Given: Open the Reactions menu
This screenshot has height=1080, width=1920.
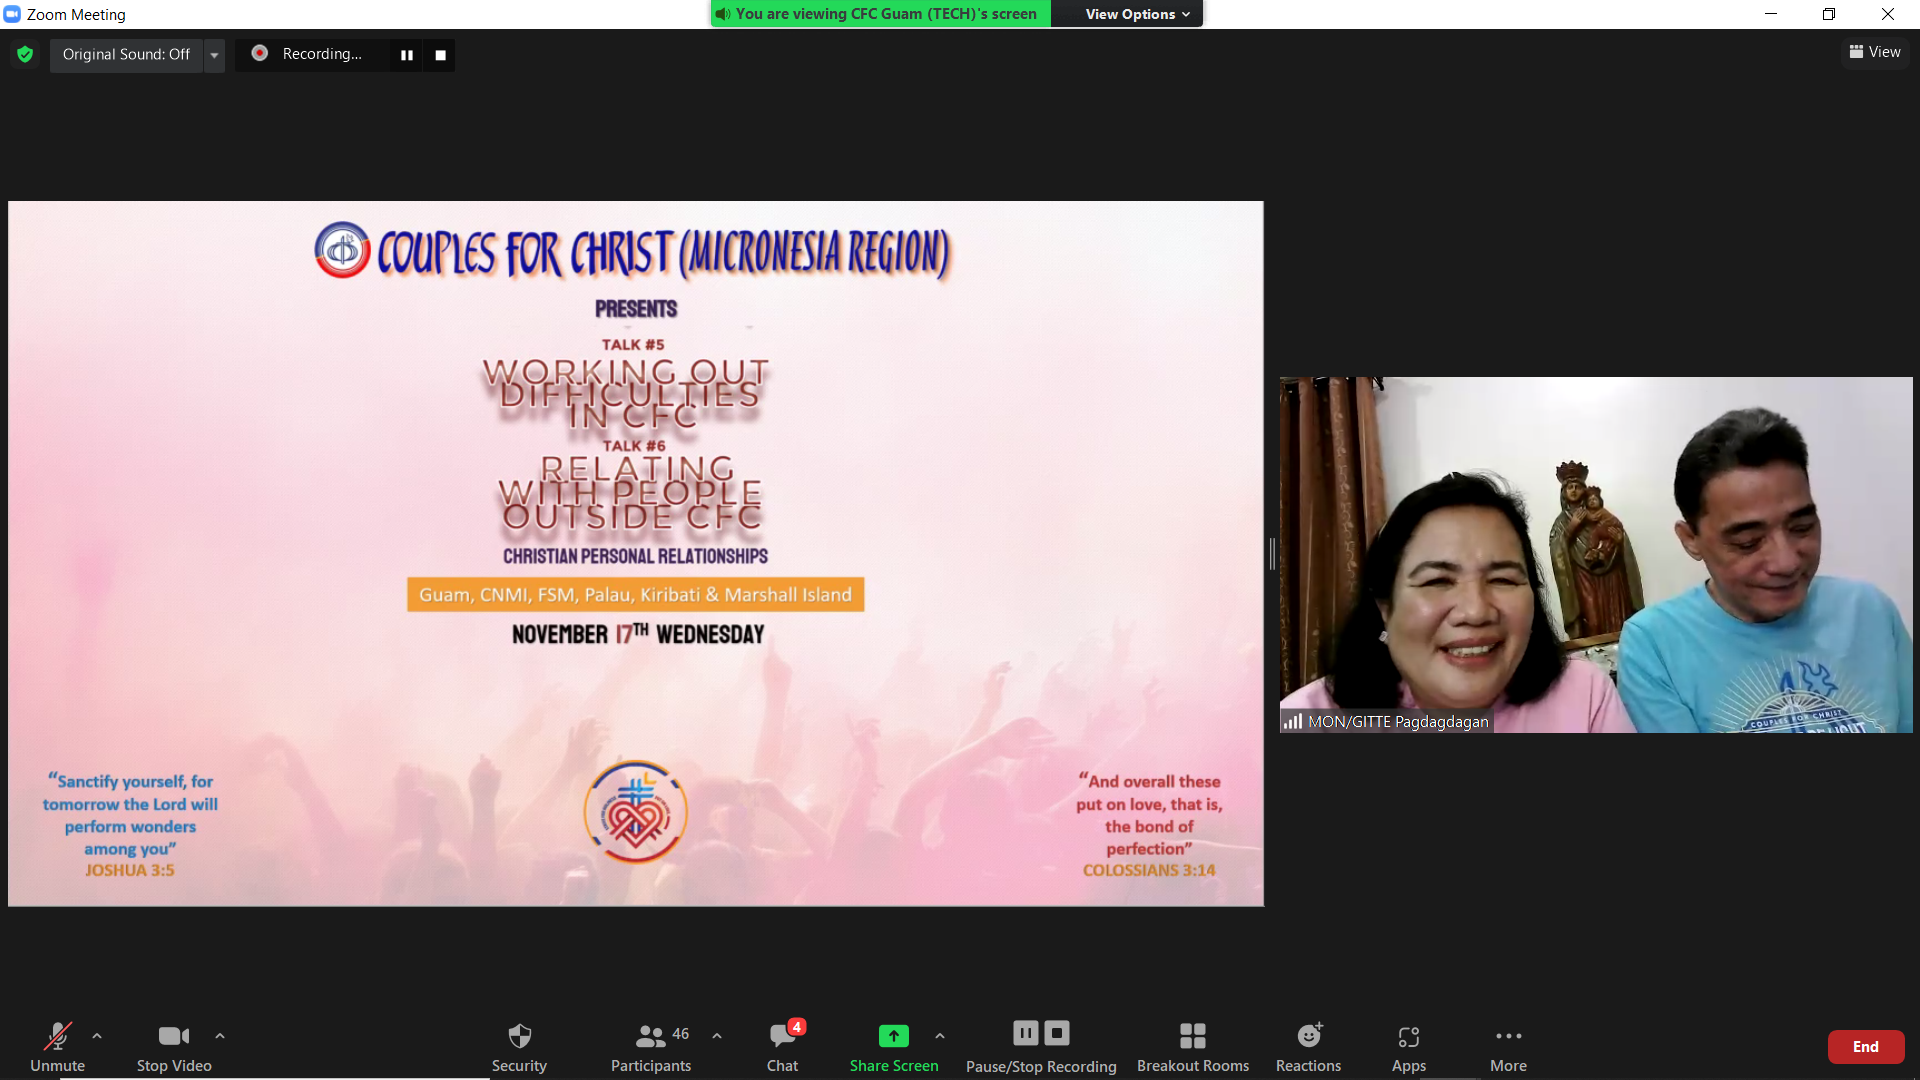Looking at the screenshot, I should [1308, 1046].
